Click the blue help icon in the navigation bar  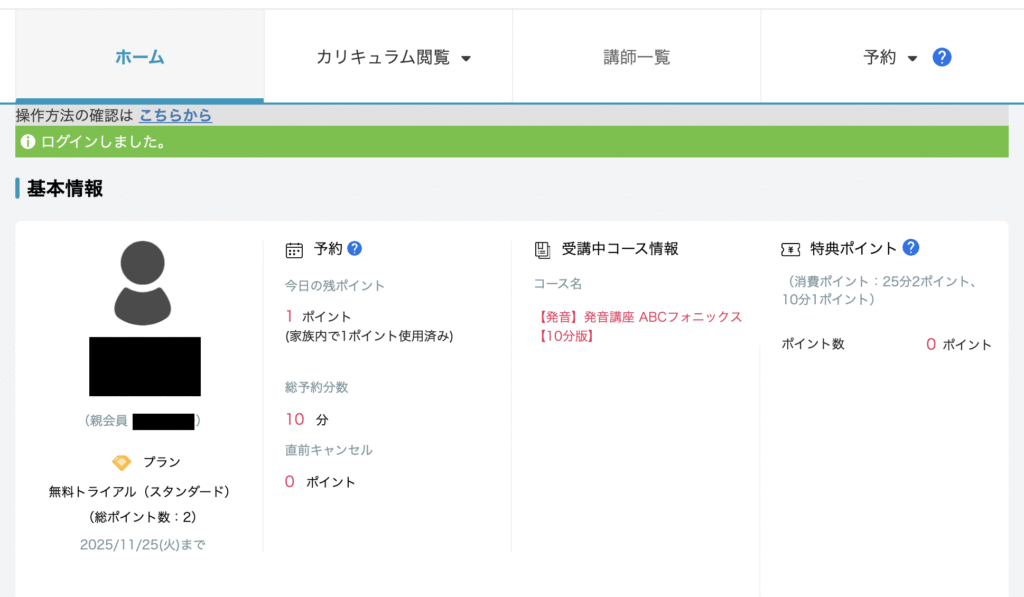941,57
